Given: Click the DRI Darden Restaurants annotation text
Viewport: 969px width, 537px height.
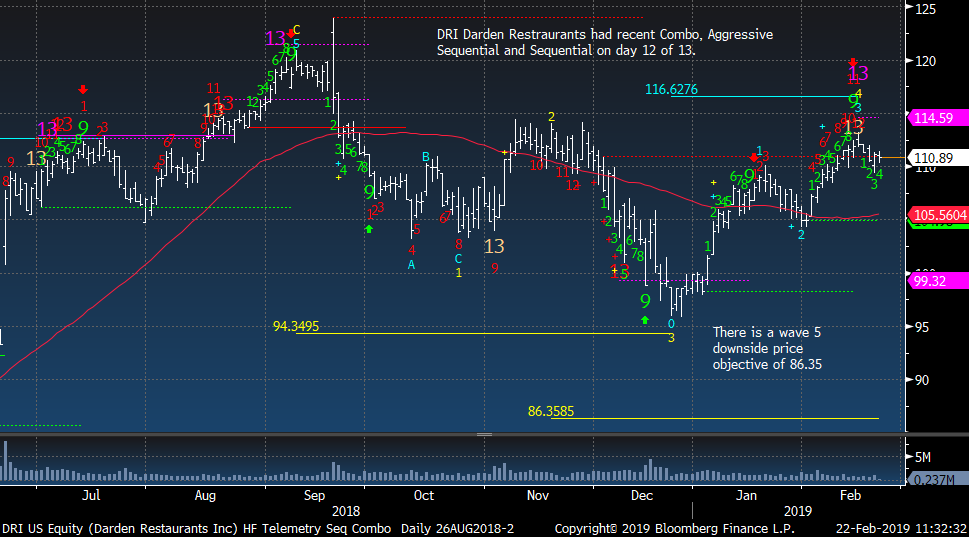Looking at the screenshot, I should click(605, 43).
